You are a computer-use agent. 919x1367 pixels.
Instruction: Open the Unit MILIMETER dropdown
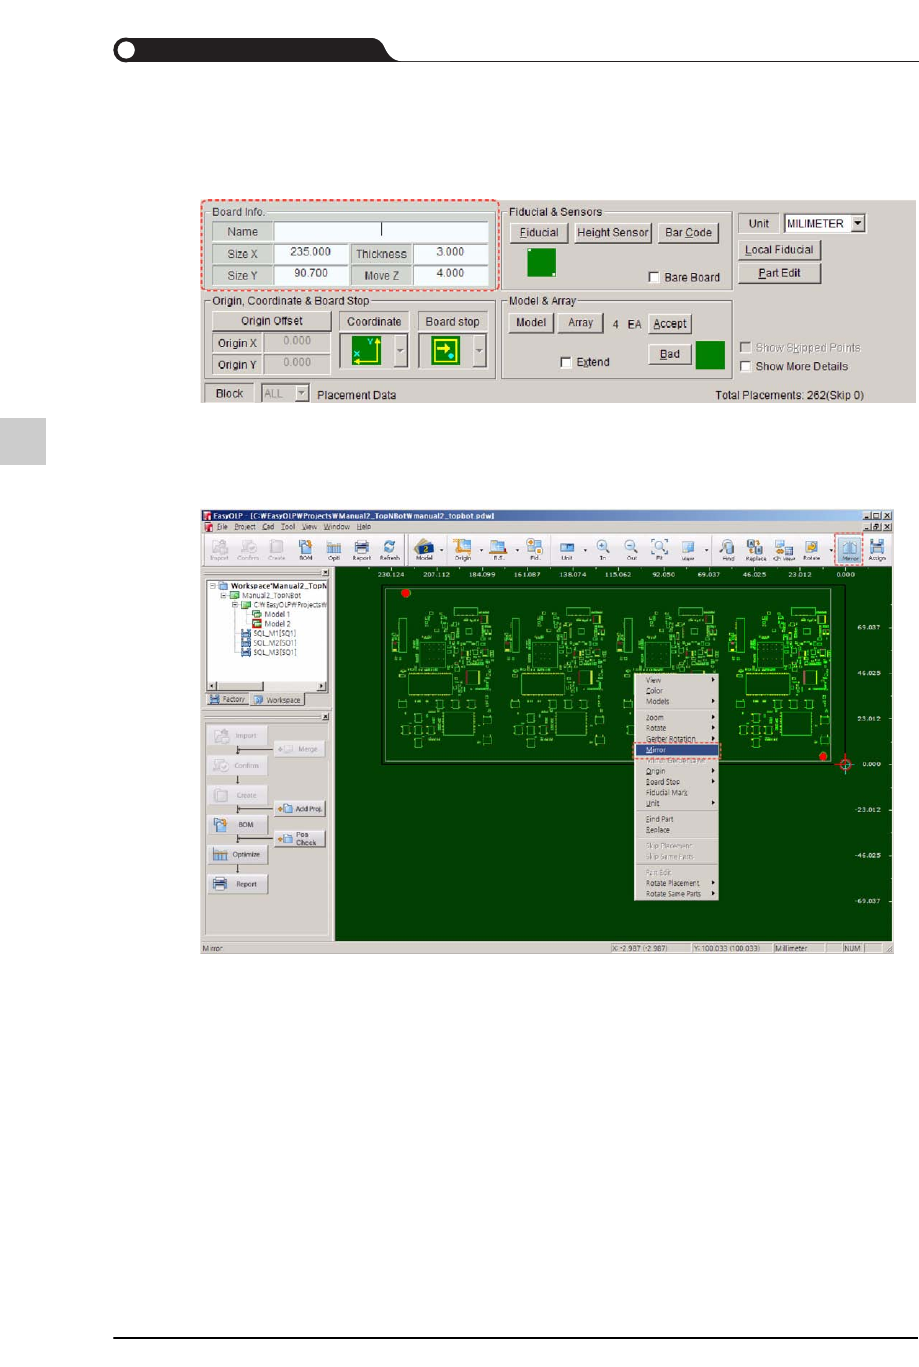(x=858, y=223)
